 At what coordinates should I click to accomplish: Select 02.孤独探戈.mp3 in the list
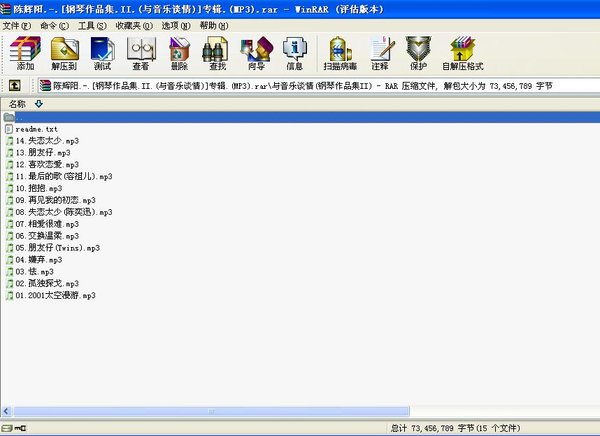47,284
